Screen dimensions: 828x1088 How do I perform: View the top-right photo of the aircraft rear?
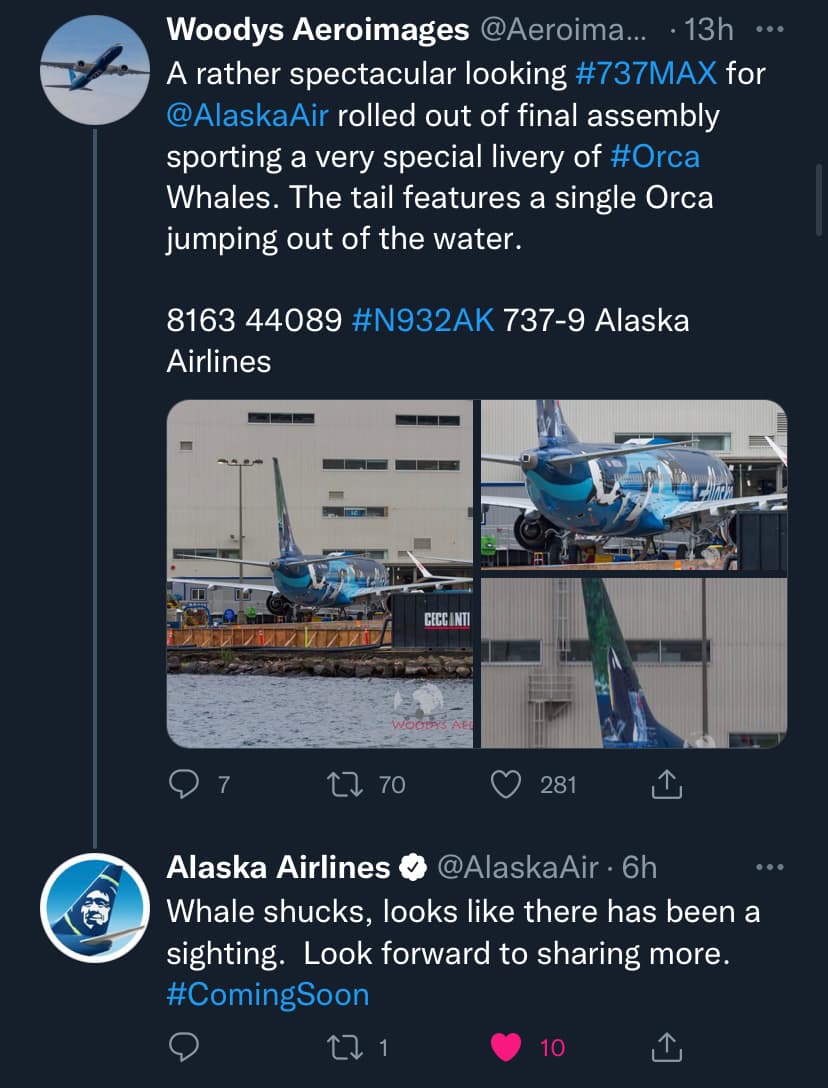pyautogui.click(x=634, y=484)
